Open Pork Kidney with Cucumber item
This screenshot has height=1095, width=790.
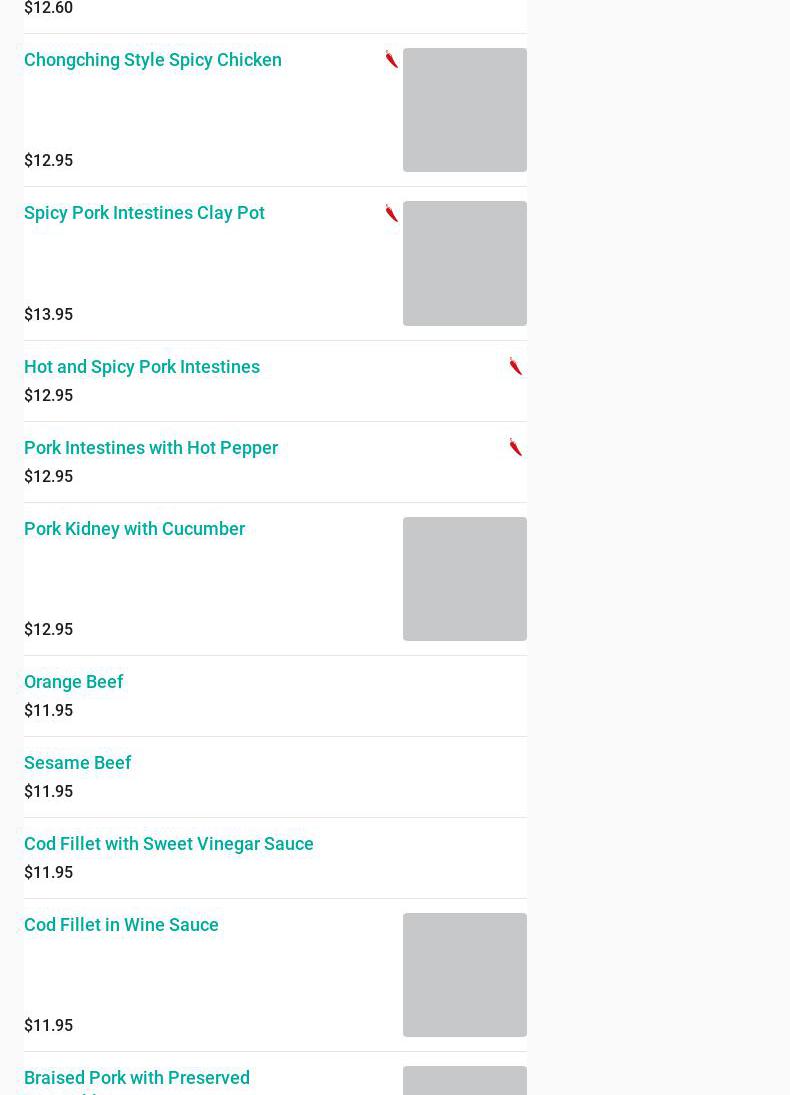coord(134,529)
